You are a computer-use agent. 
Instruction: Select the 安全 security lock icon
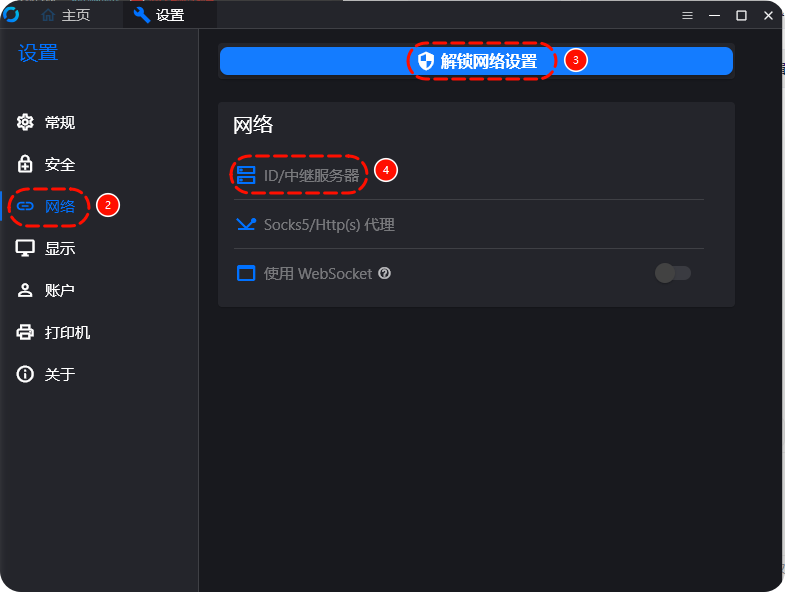click(x=25, y=164)
